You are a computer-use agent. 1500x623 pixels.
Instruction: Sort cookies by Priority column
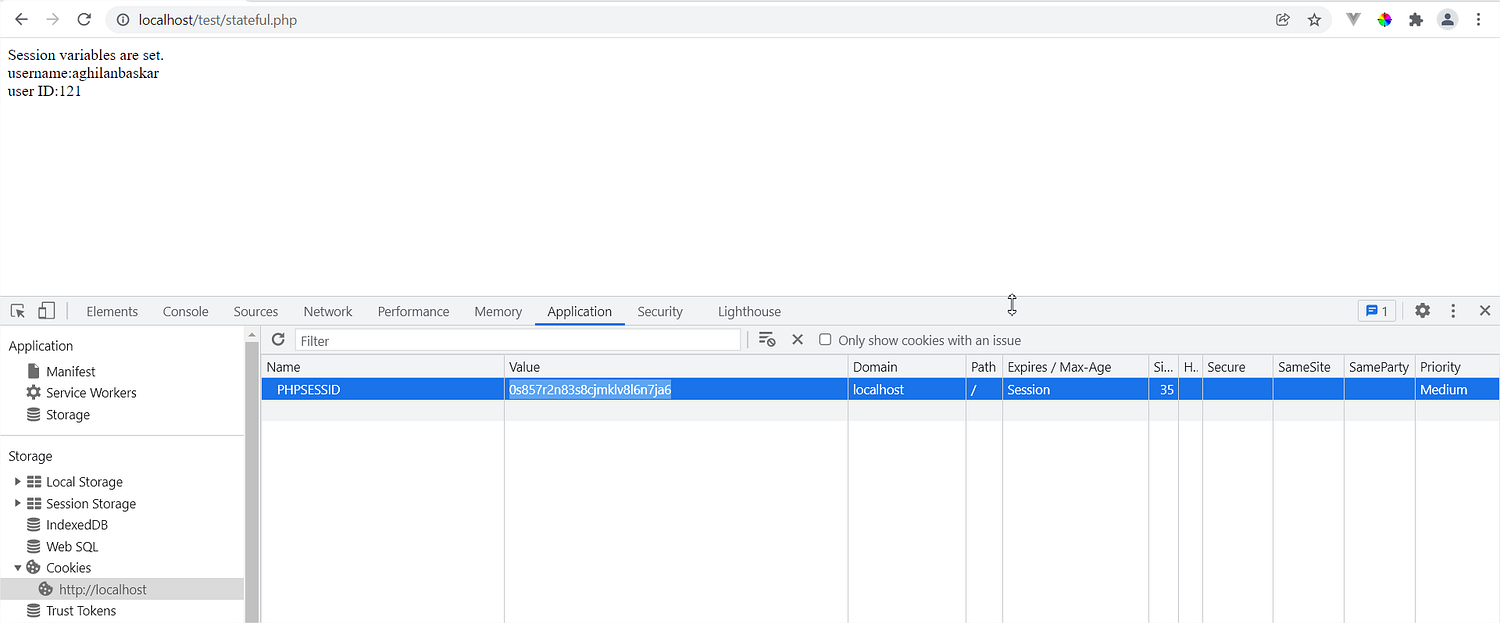(x=1457, y=367)
